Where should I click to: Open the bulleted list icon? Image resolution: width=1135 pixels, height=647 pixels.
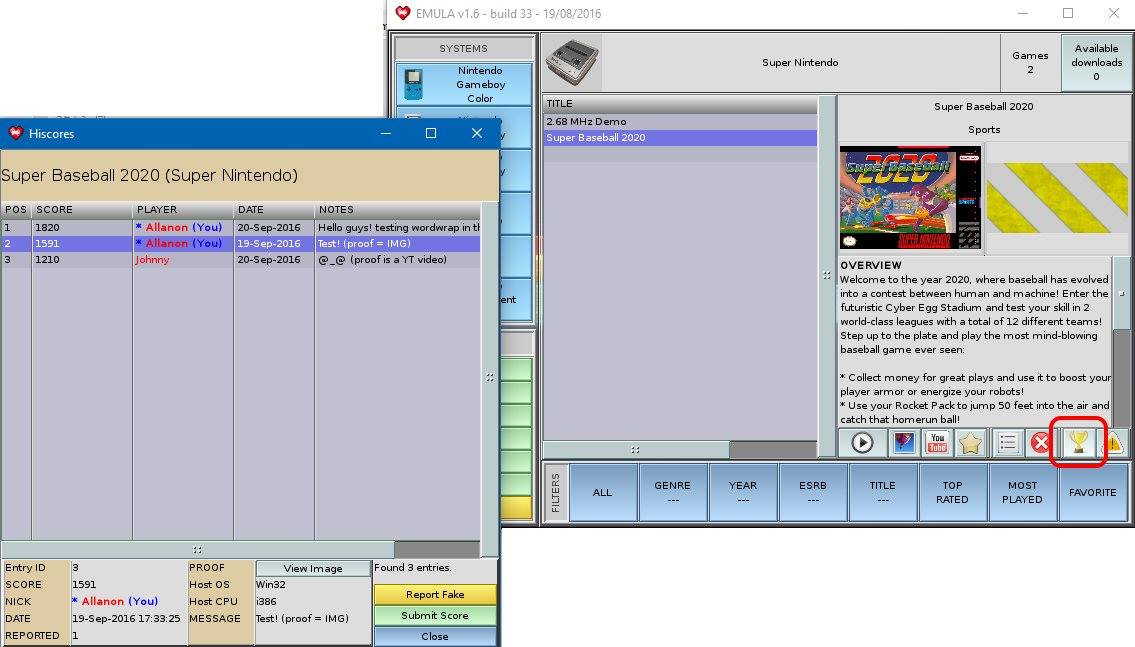pos(1007,442)
